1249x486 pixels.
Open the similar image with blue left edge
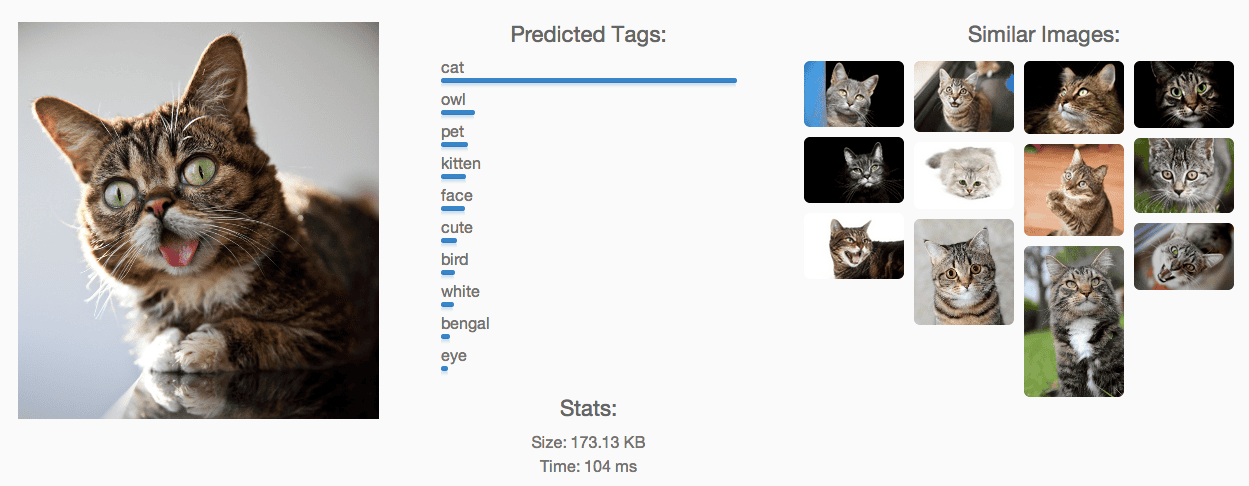tap(854, 94)
